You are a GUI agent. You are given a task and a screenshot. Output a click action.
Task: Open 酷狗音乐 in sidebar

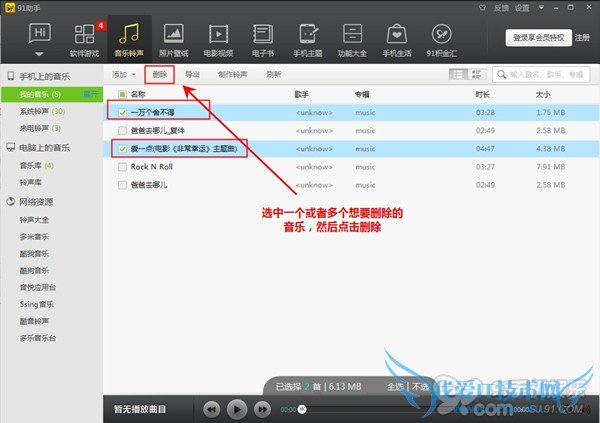pyautogui.click(x=34, y=271)
